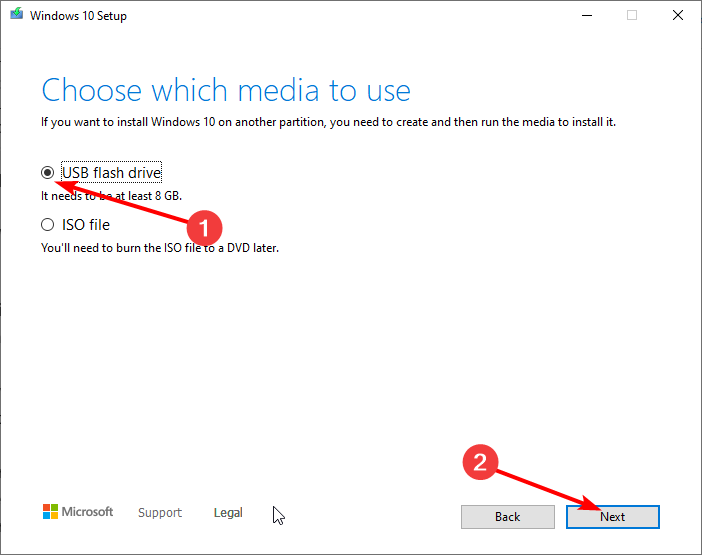Image resolution: width=702 pixels, height=555 pixels.
Task: Click the 'Choose which media to use' heading
Action: [x=226, y=90]
